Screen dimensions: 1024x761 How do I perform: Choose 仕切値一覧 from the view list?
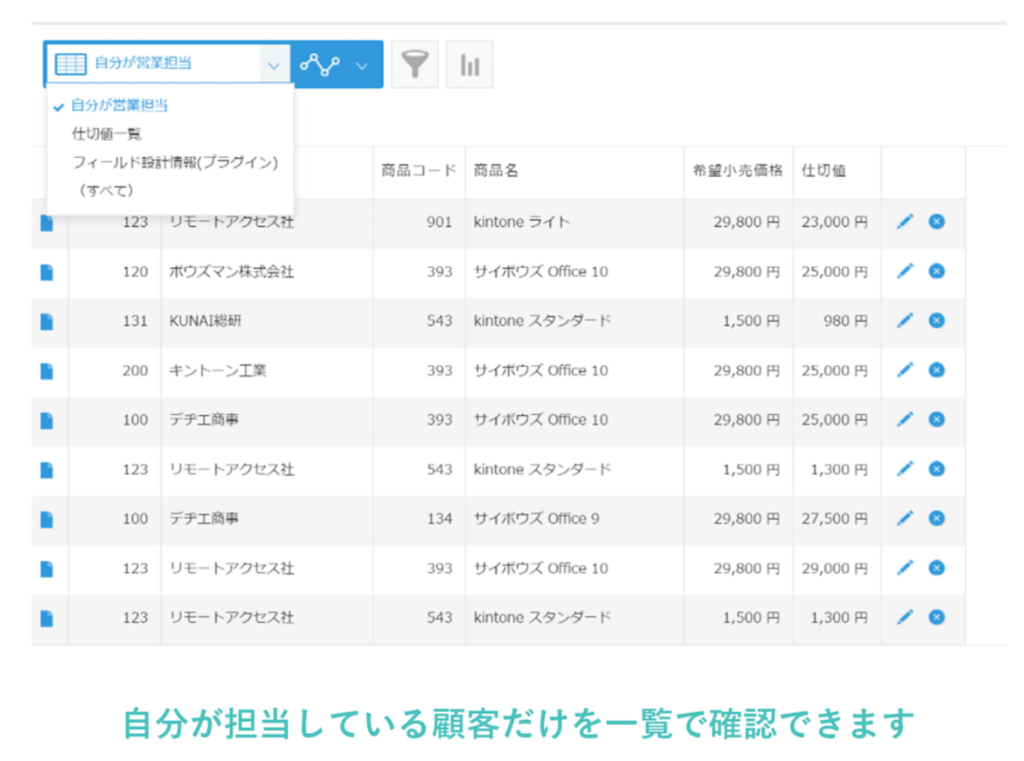click(107, 133)
